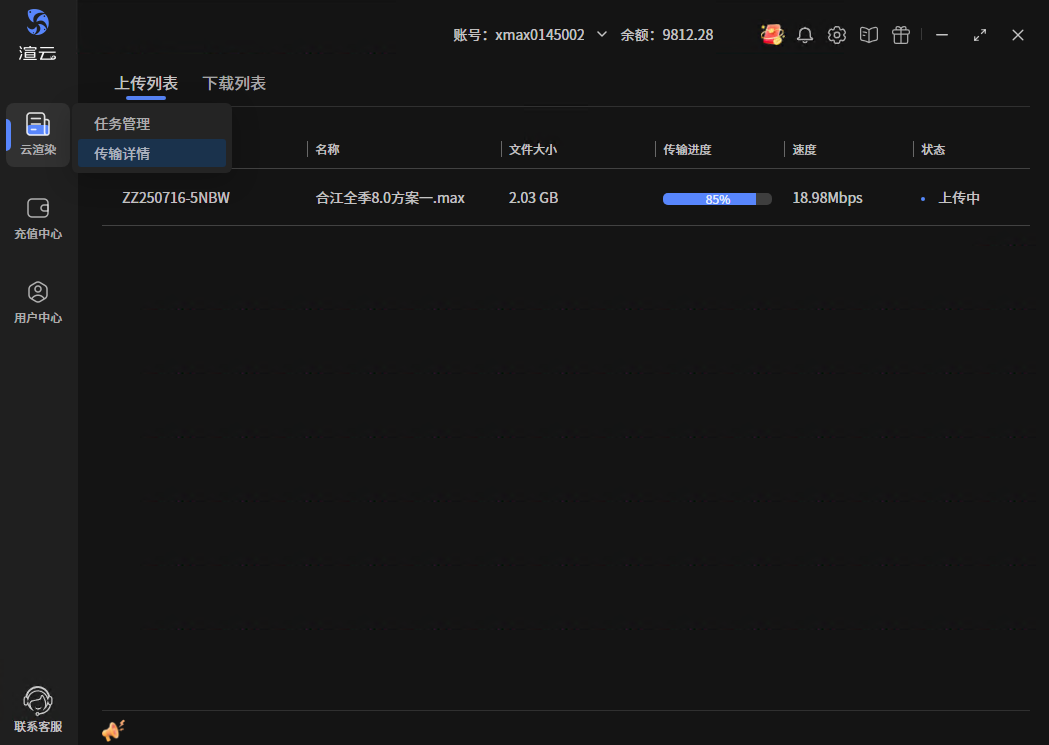Click the red envelope bonus icon
The height and width of the screenshot is (745, 1049).
tap(772, 35)
